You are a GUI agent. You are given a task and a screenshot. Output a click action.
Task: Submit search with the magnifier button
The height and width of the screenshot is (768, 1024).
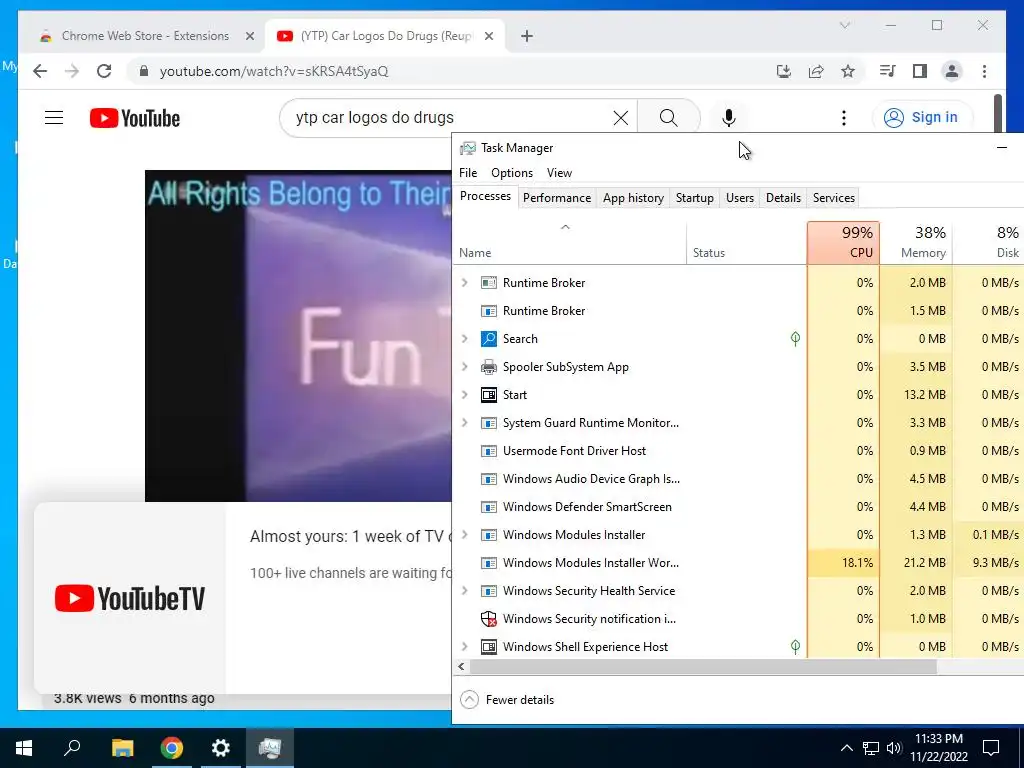668,118
